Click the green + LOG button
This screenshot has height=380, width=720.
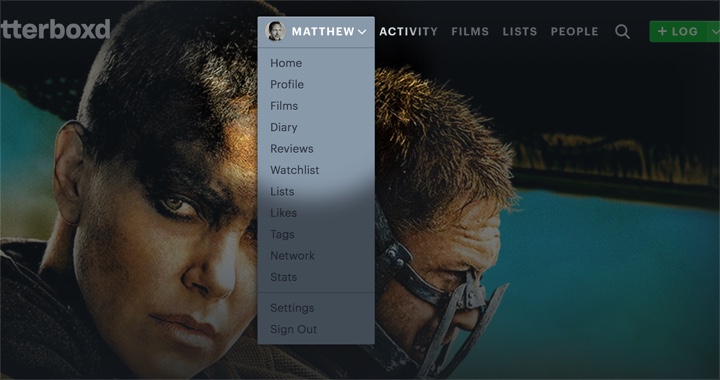(x=680, y=32)
